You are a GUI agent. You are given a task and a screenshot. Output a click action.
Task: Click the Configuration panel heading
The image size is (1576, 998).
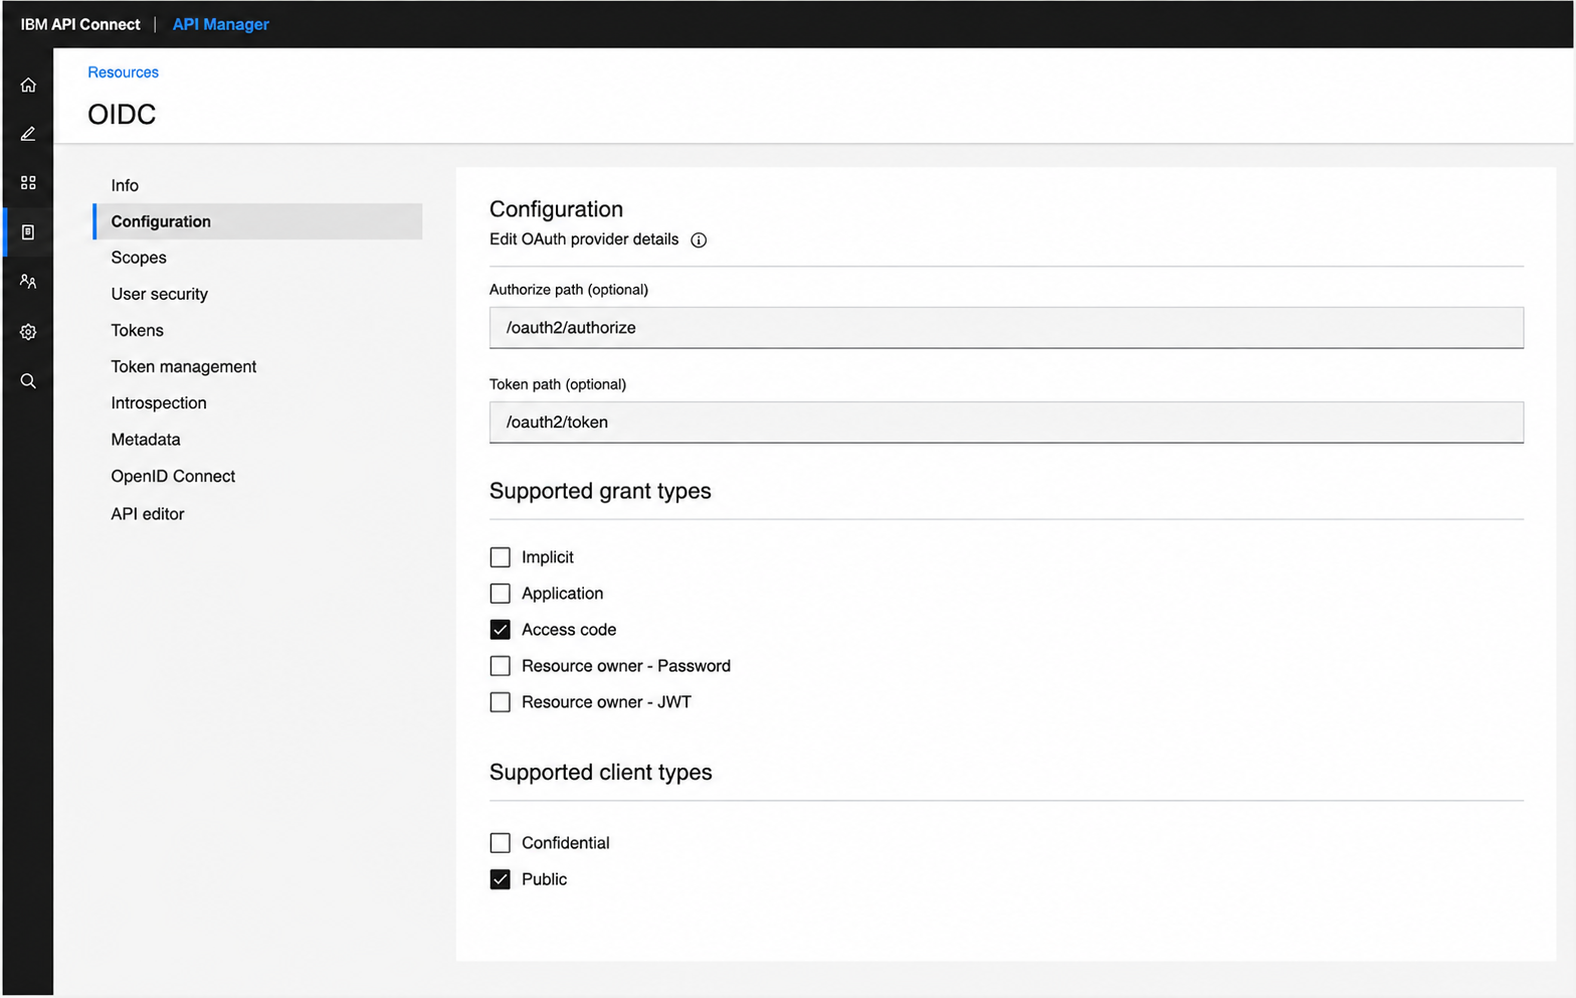pos(556,209)
